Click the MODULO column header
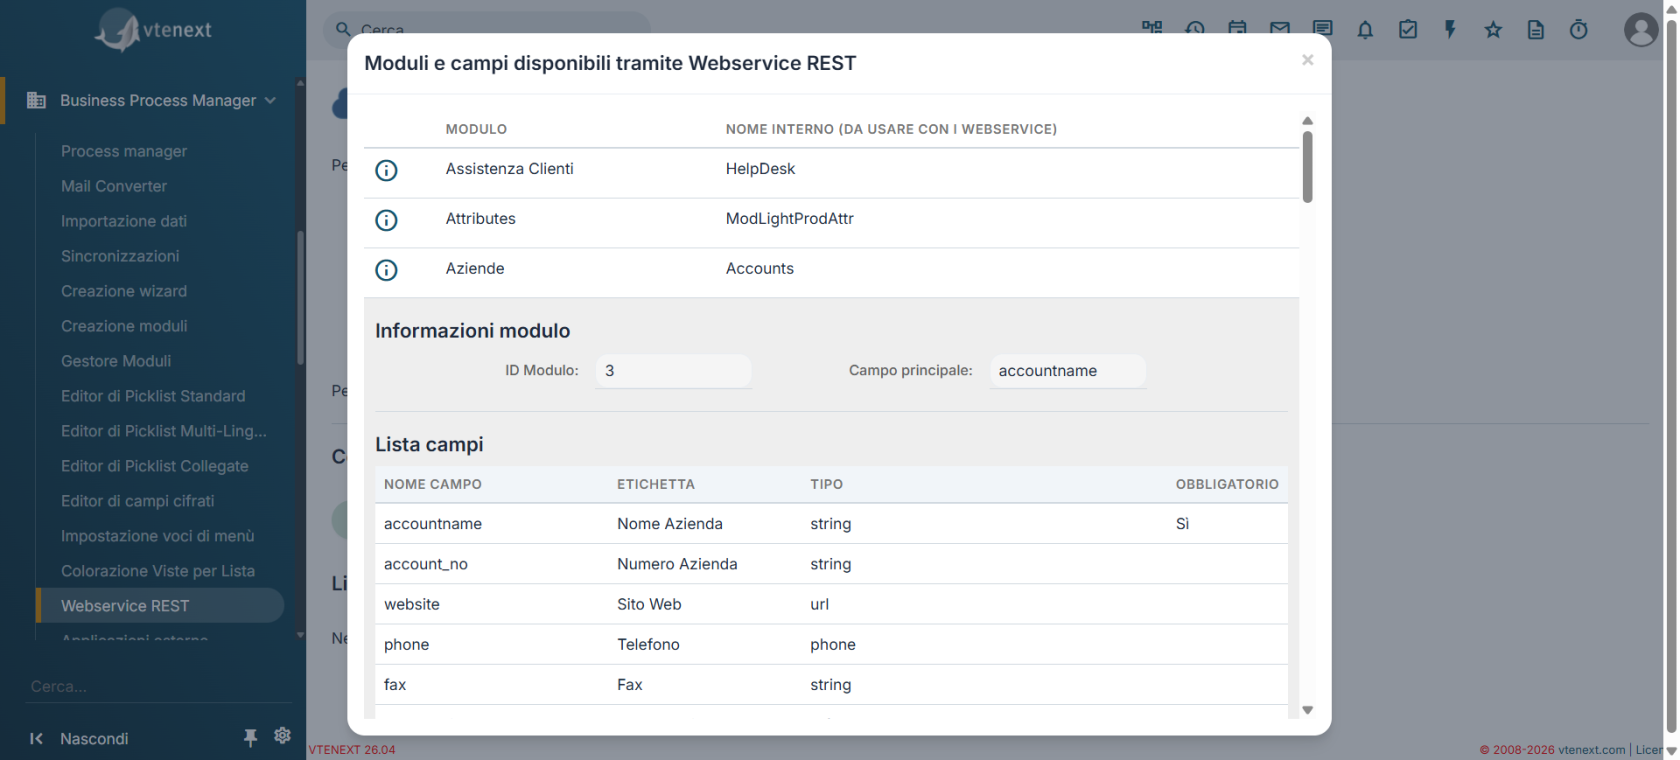This screenshot has width=1680, height=760. [x=476, y=129]
